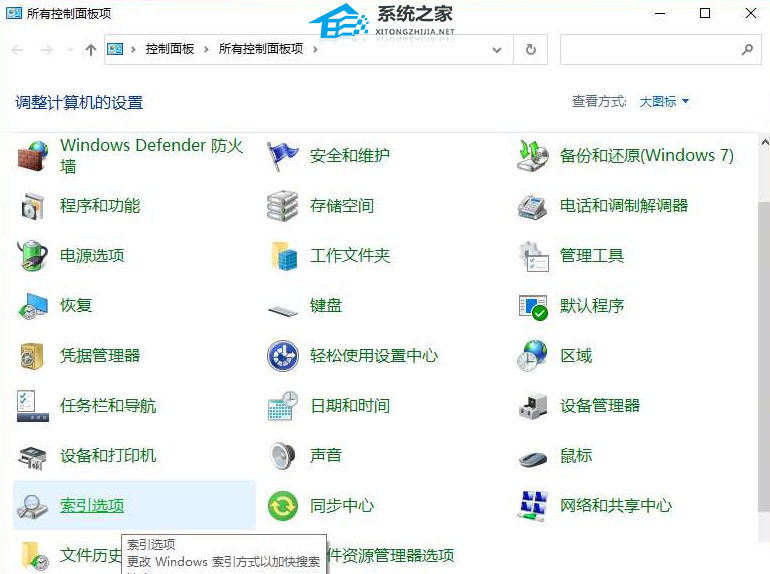The width and height of the screenshot is (770, 574).
Task: Expand the chevron after the address bar Control Panel icon
Action: coord(133,49)
